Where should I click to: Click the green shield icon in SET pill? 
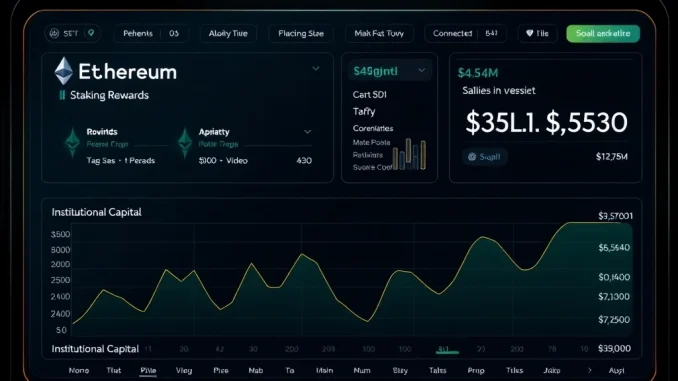coord(91,33)
